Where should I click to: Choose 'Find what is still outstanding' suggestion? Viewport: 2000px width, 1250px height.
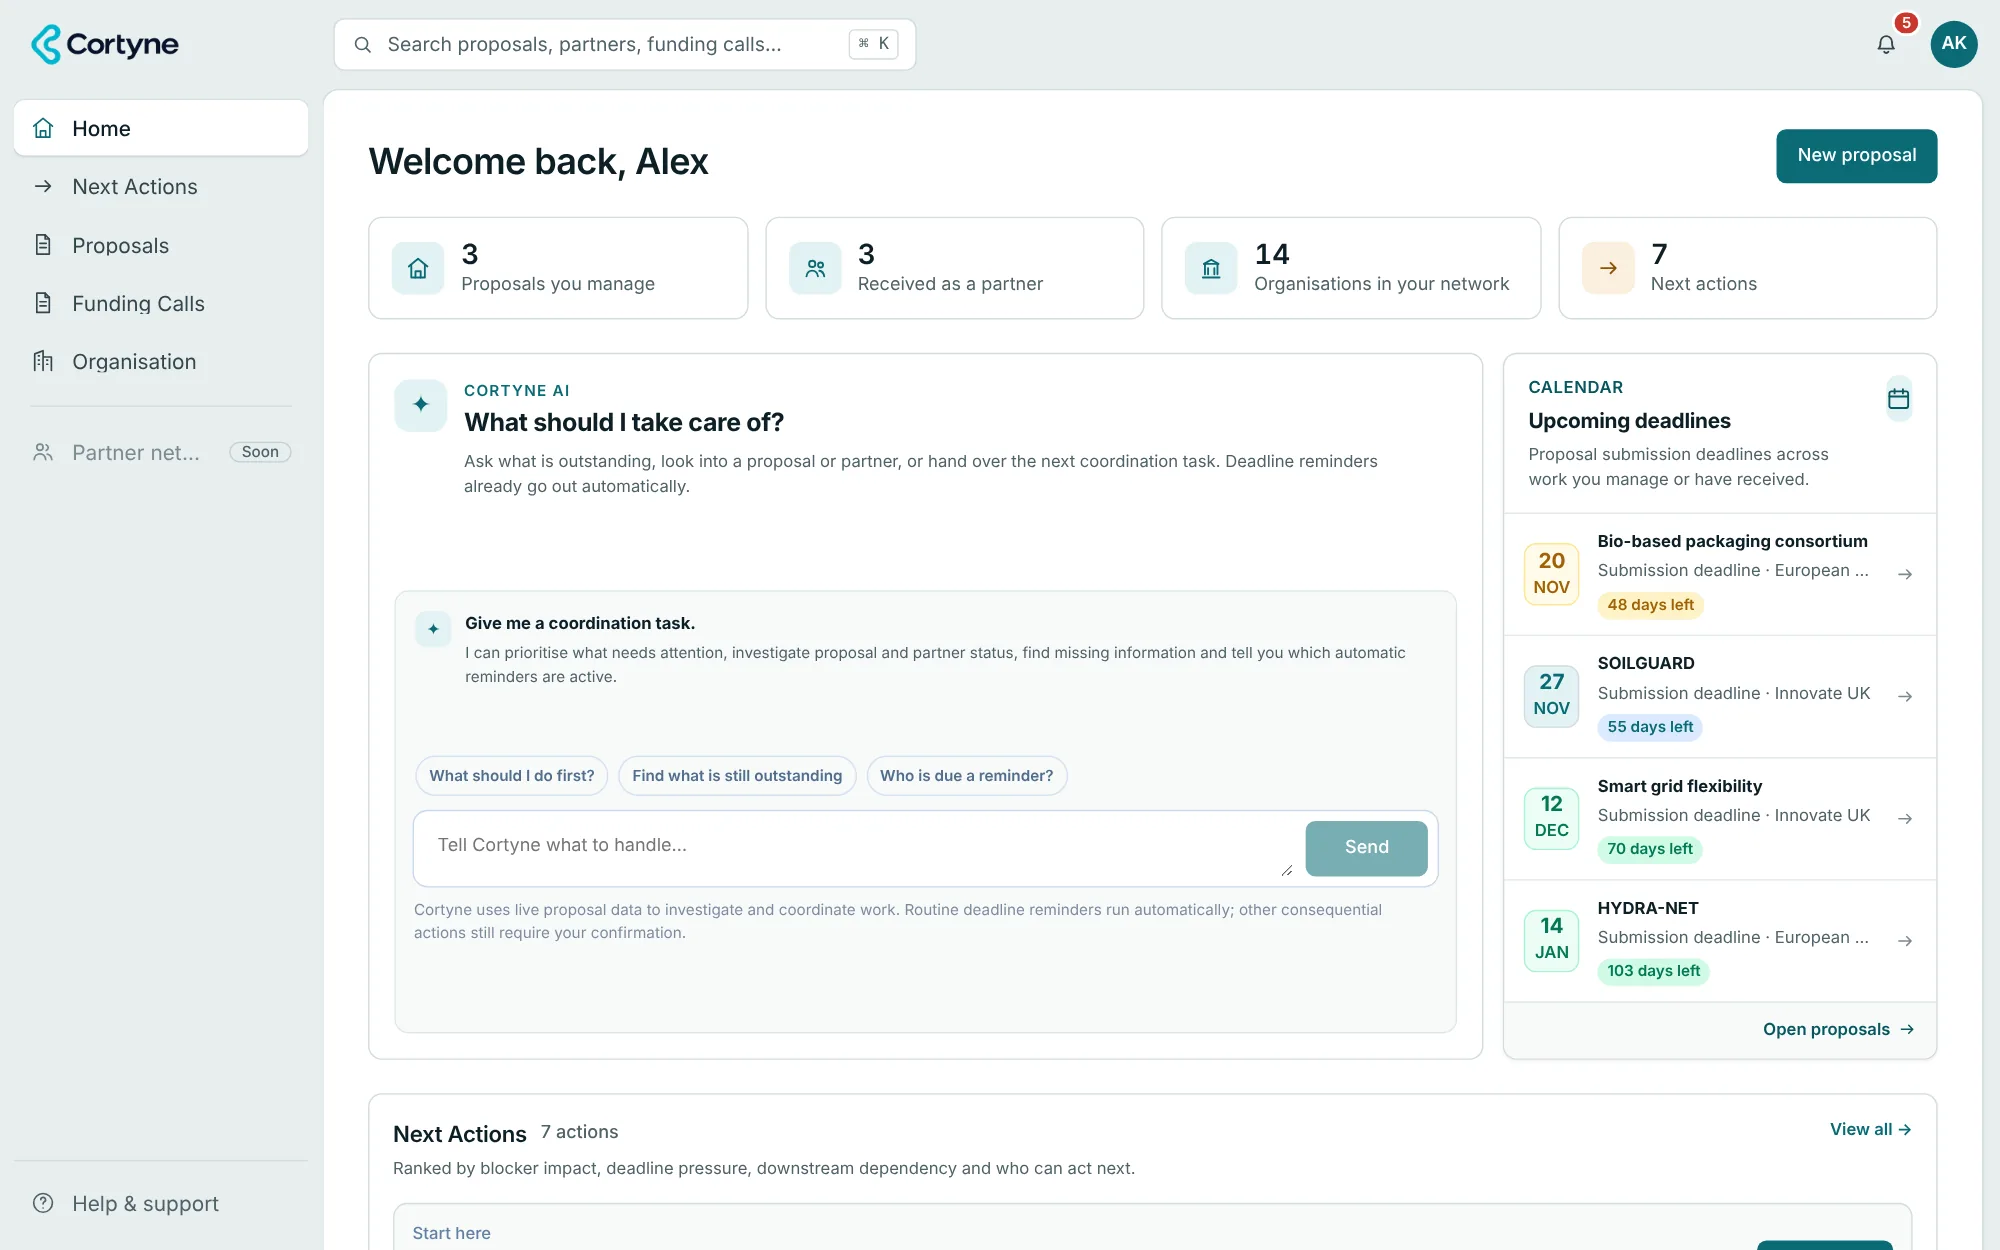pos(737,776)
